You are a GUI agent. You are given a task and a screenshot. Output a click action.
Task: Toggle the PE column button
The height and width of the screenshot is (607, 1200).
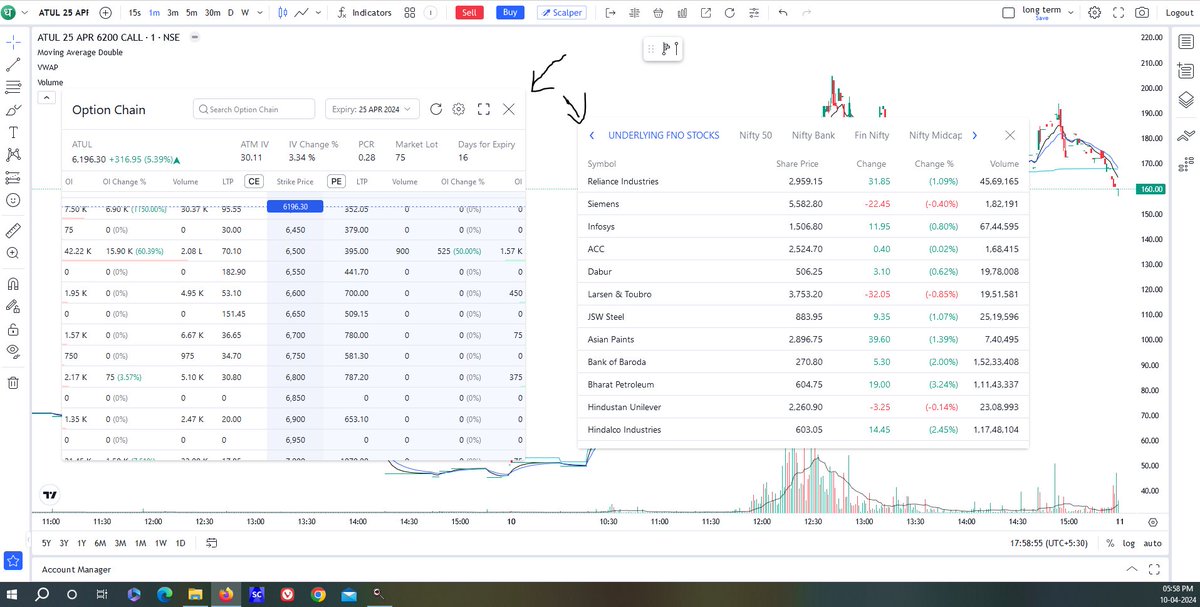click(336, 182)
